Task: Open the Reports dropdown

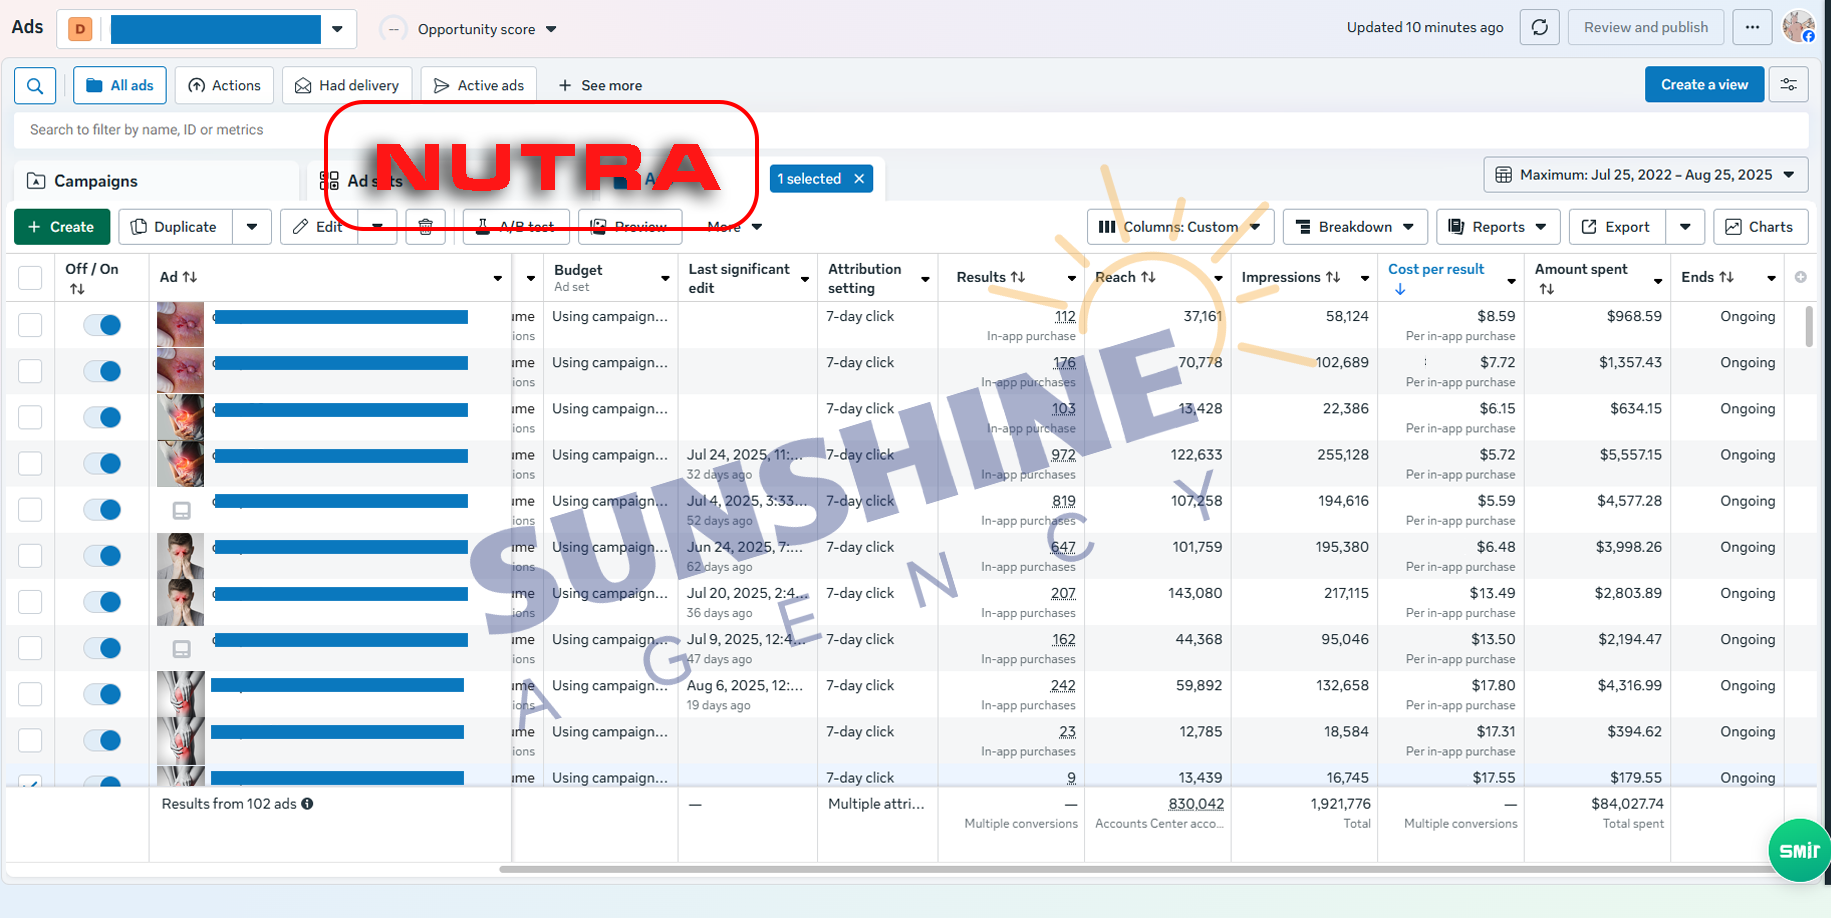Action: click(x=1498, y=227)
